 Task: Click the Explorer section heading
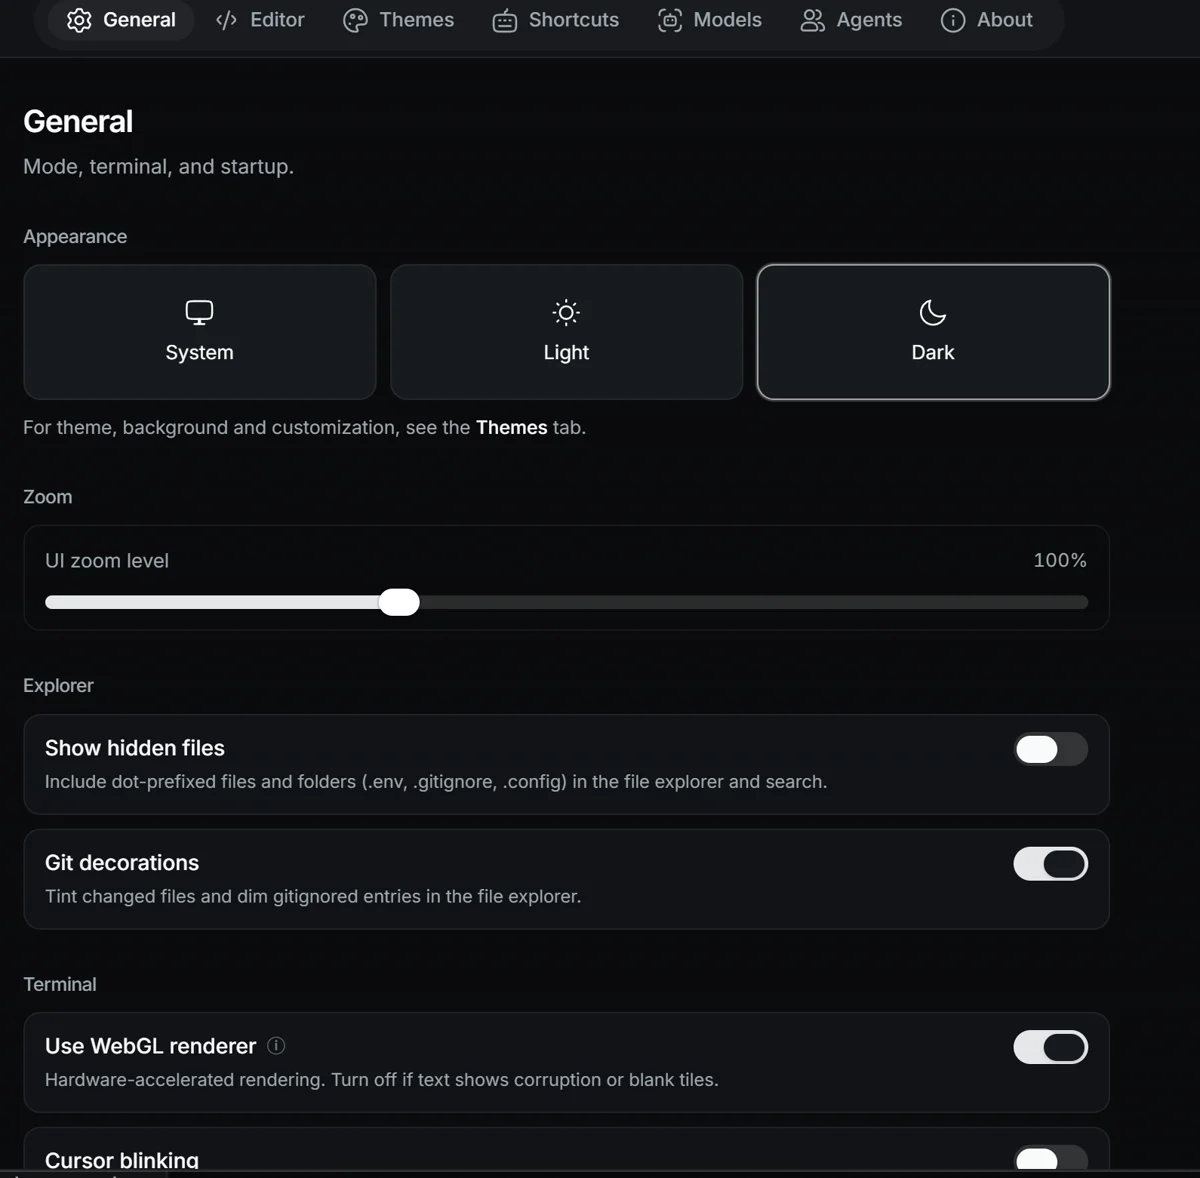coord(58,685)
